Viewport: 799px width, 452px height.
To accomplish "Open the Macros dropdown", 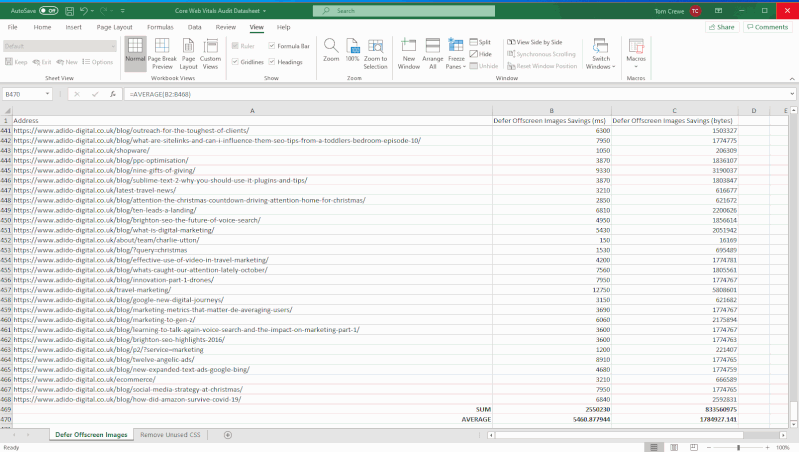I will click(636, 59).
